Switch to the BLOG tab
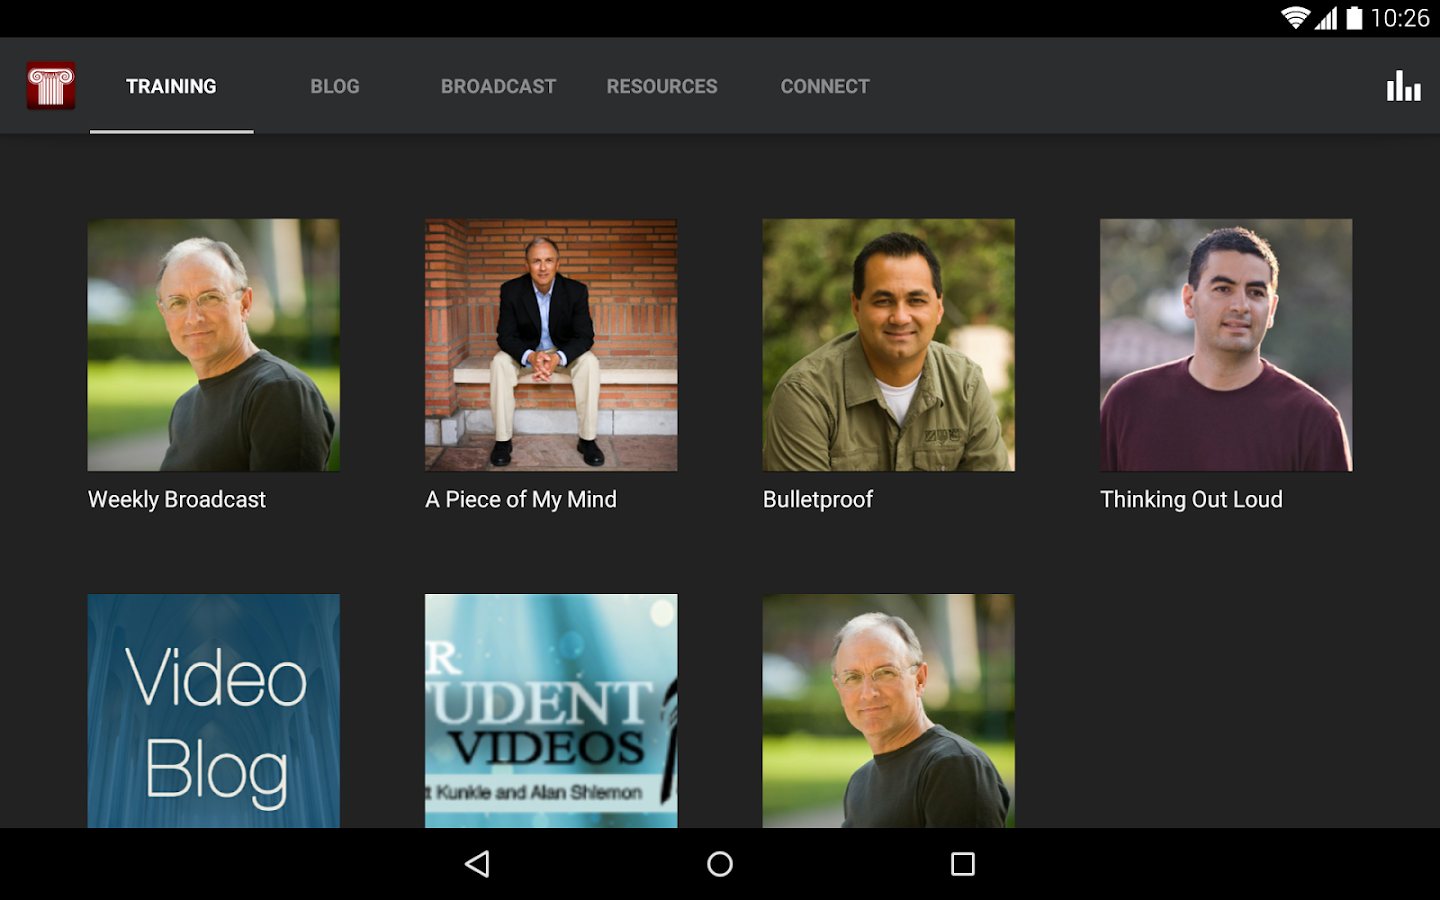Image resolution: width=1440 pixels, height=900 pixels. point(335,86)
